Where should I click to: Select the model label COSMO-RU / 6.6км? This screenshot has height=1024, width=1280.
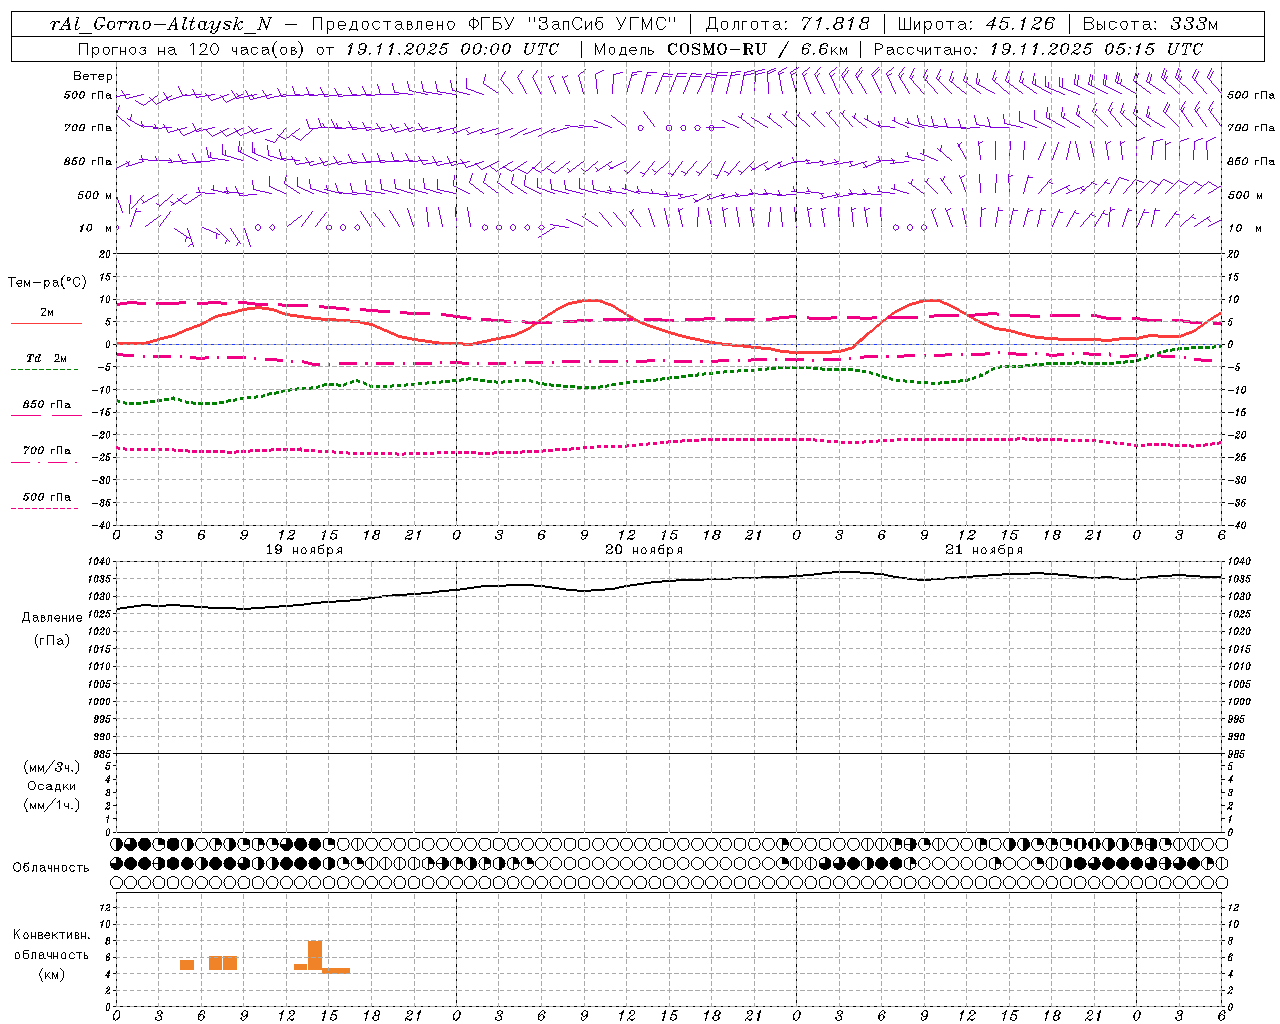tap(758, 49)
